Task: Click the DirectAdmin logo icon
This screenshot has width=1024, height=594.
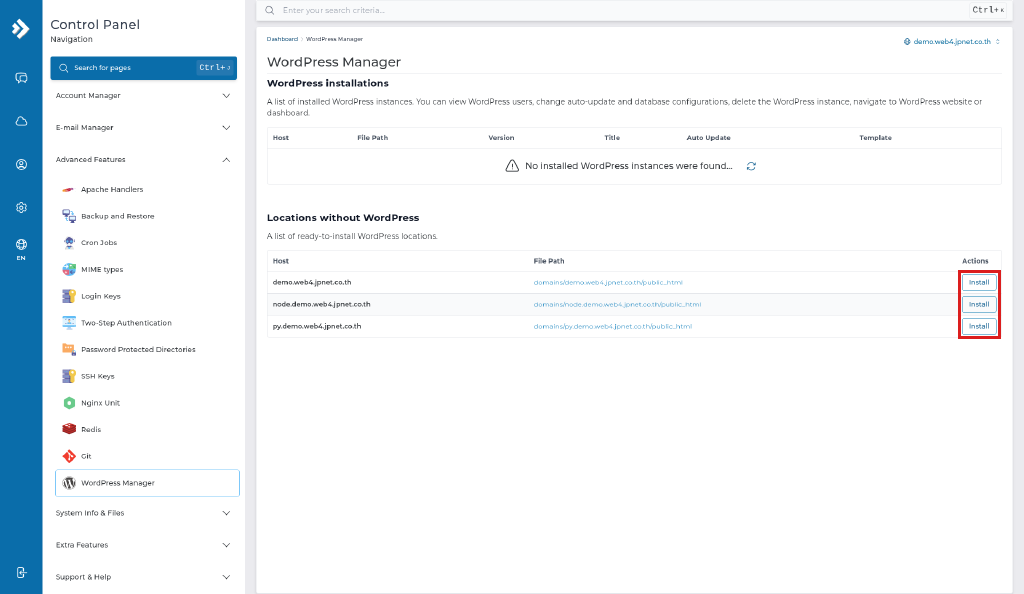Action: 21,29
